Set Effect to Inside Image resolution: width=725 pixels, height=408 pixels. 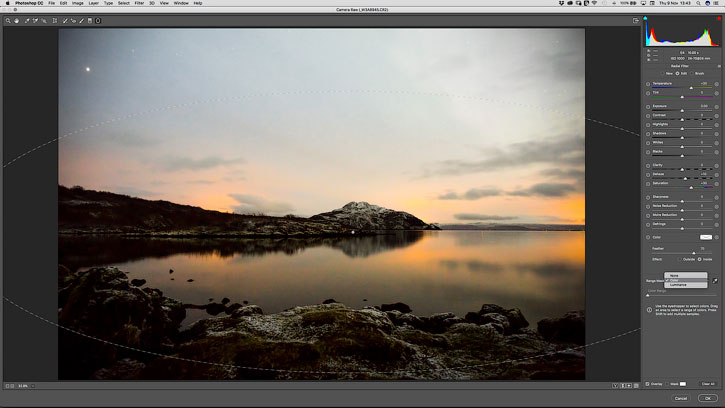click(x=700, y=260)
